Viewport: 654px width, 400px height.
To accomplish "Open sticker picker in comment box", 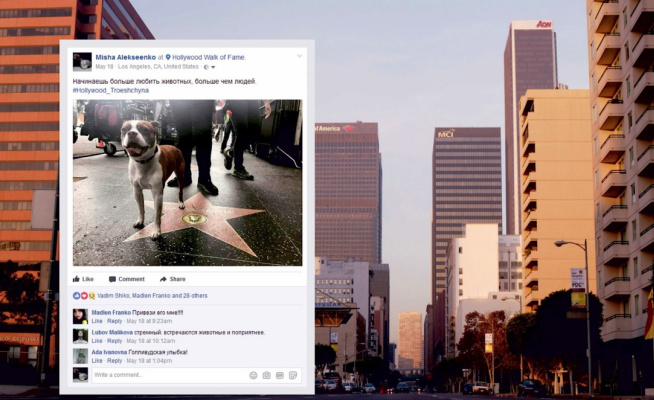I will [293, 375].
